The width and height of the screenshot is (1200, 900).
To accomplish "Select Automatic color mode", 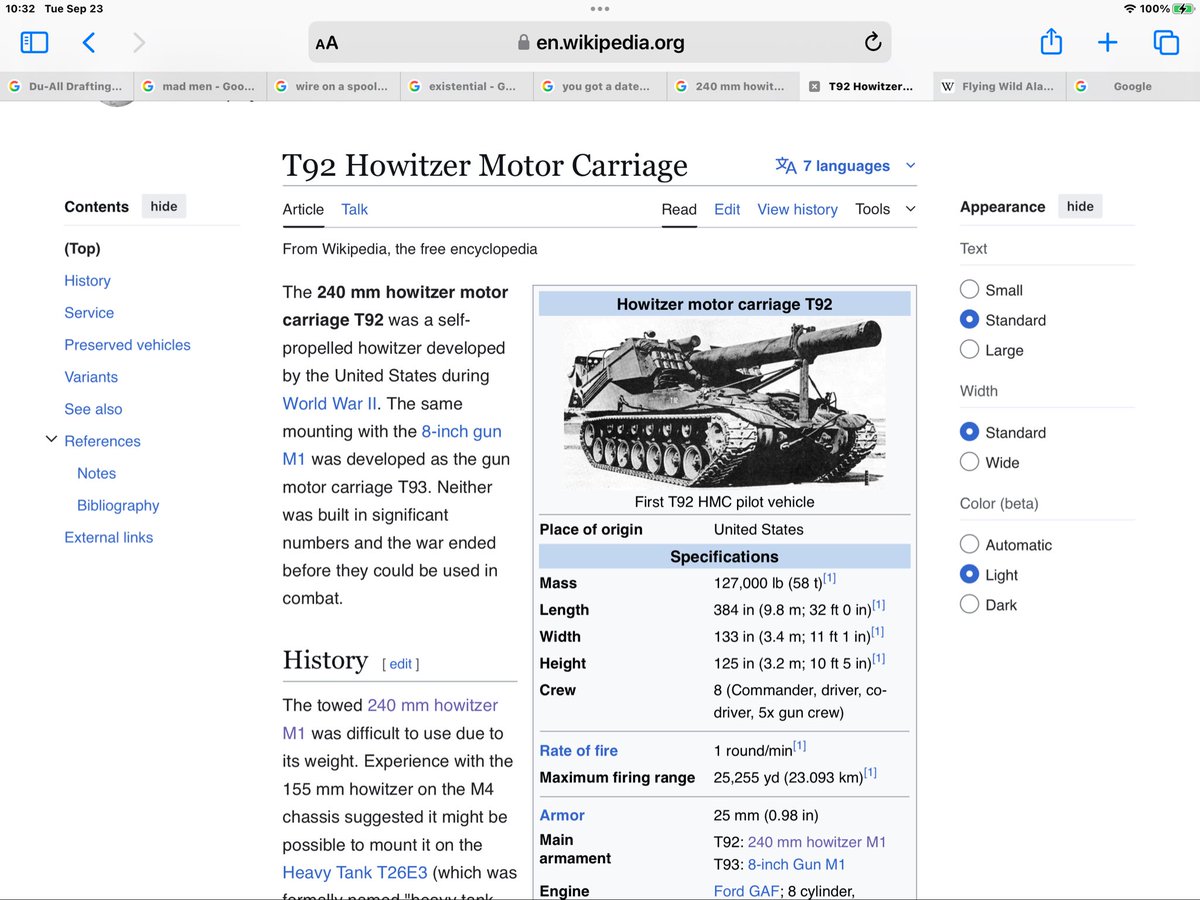I will click(x=969, y=545).
